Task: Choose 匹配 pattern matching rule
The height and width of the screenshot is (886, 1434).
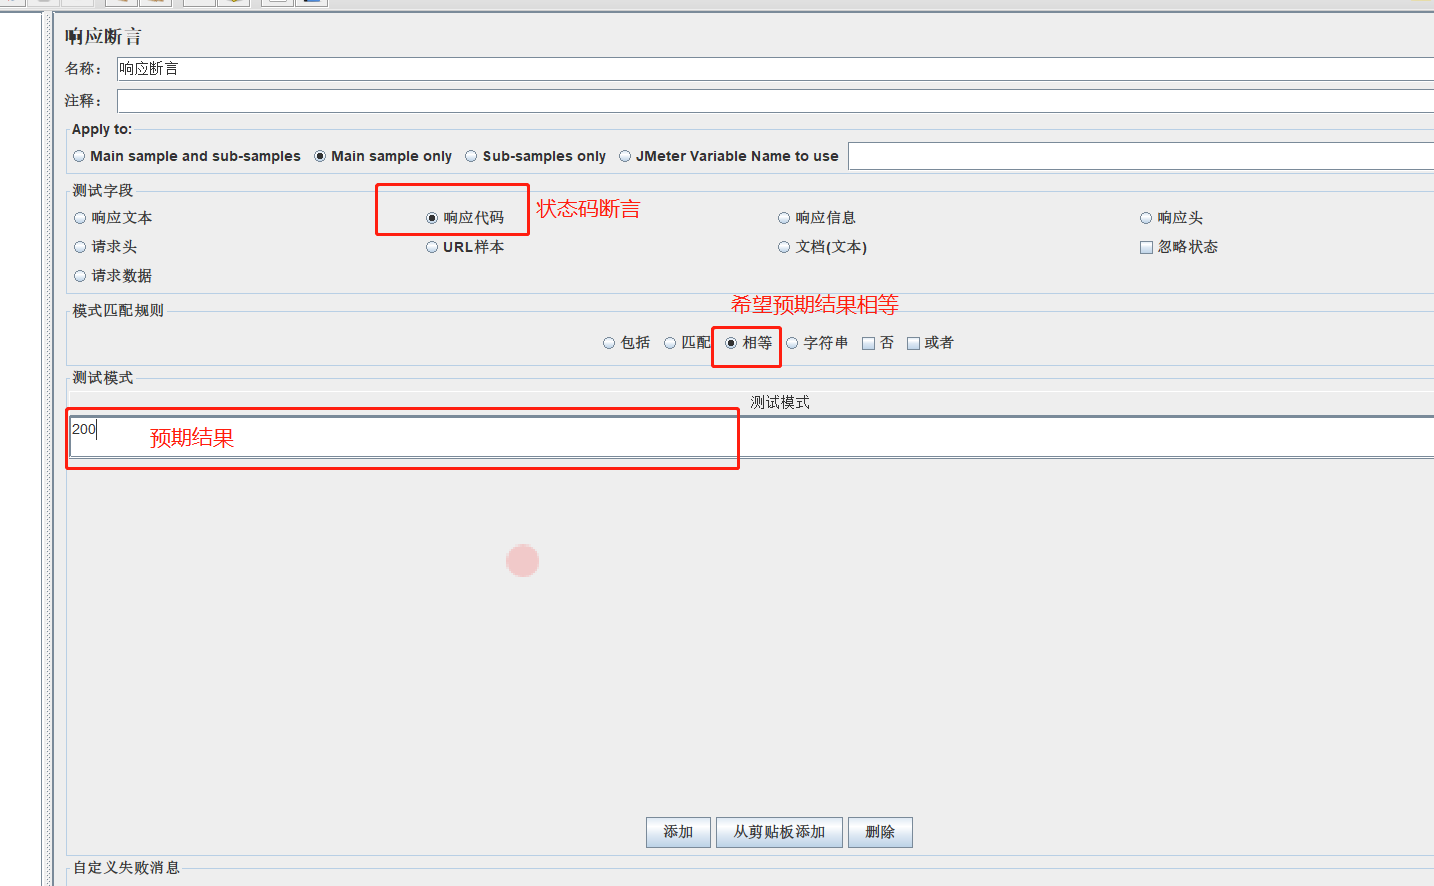Action: [x=687, y=343]
